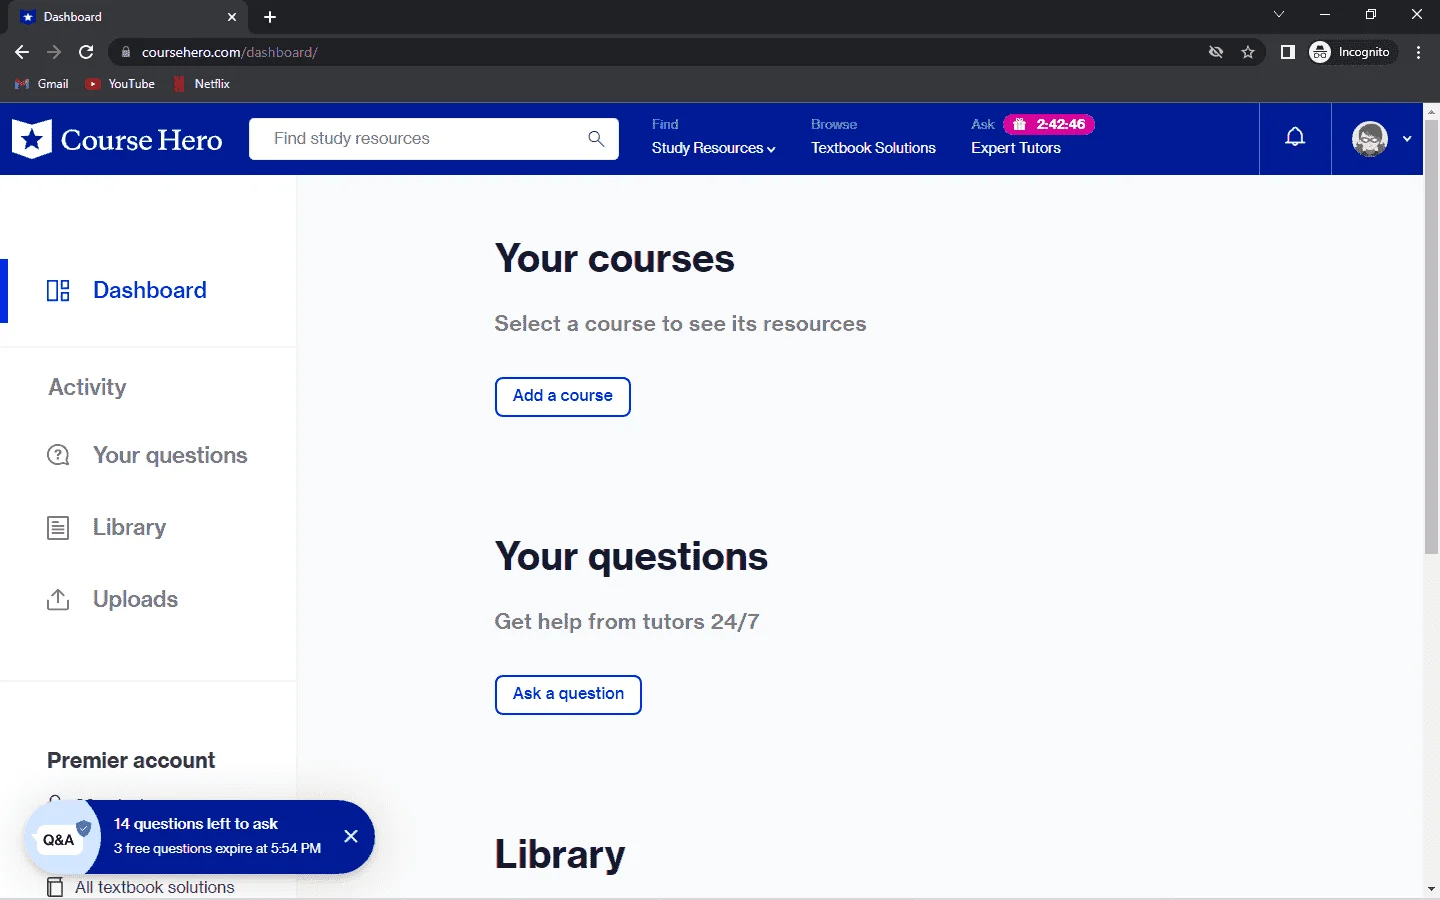This screenshot has width=1440, height=900.
Task: Click the Activity sidebar heading
Action: point(87,388)
